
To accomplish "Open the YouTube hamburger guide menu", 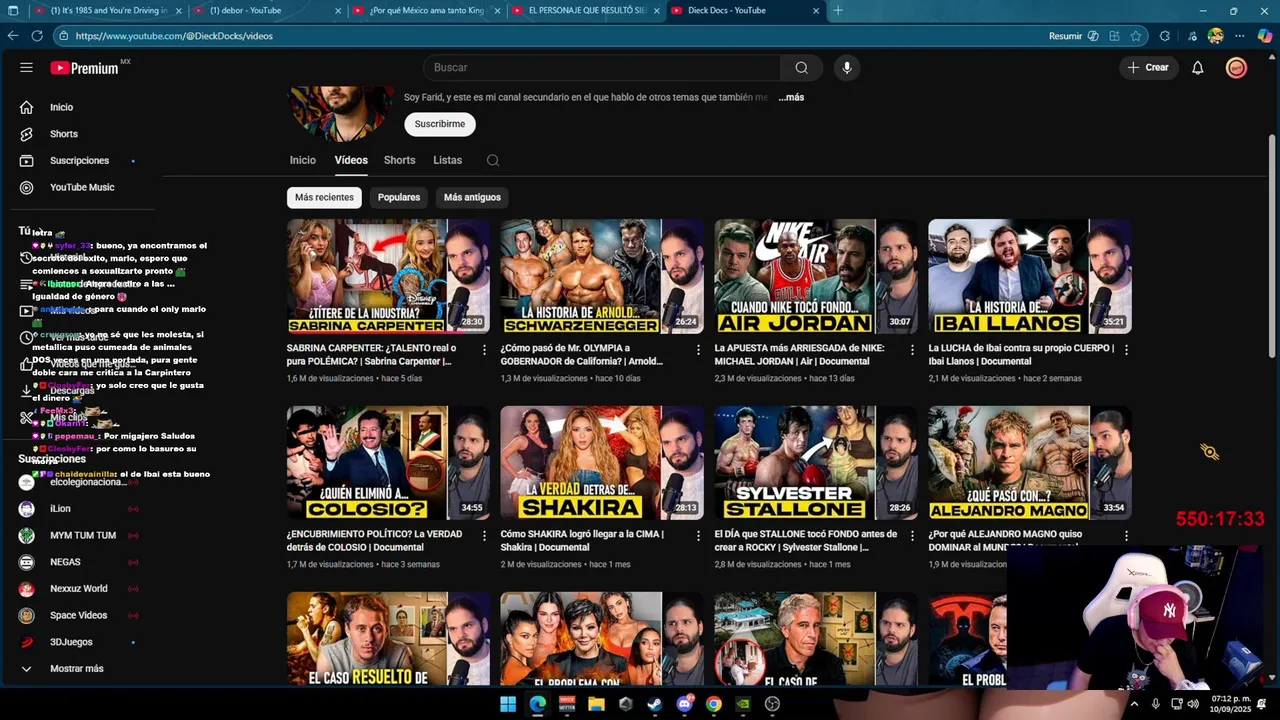I will 26,67.
